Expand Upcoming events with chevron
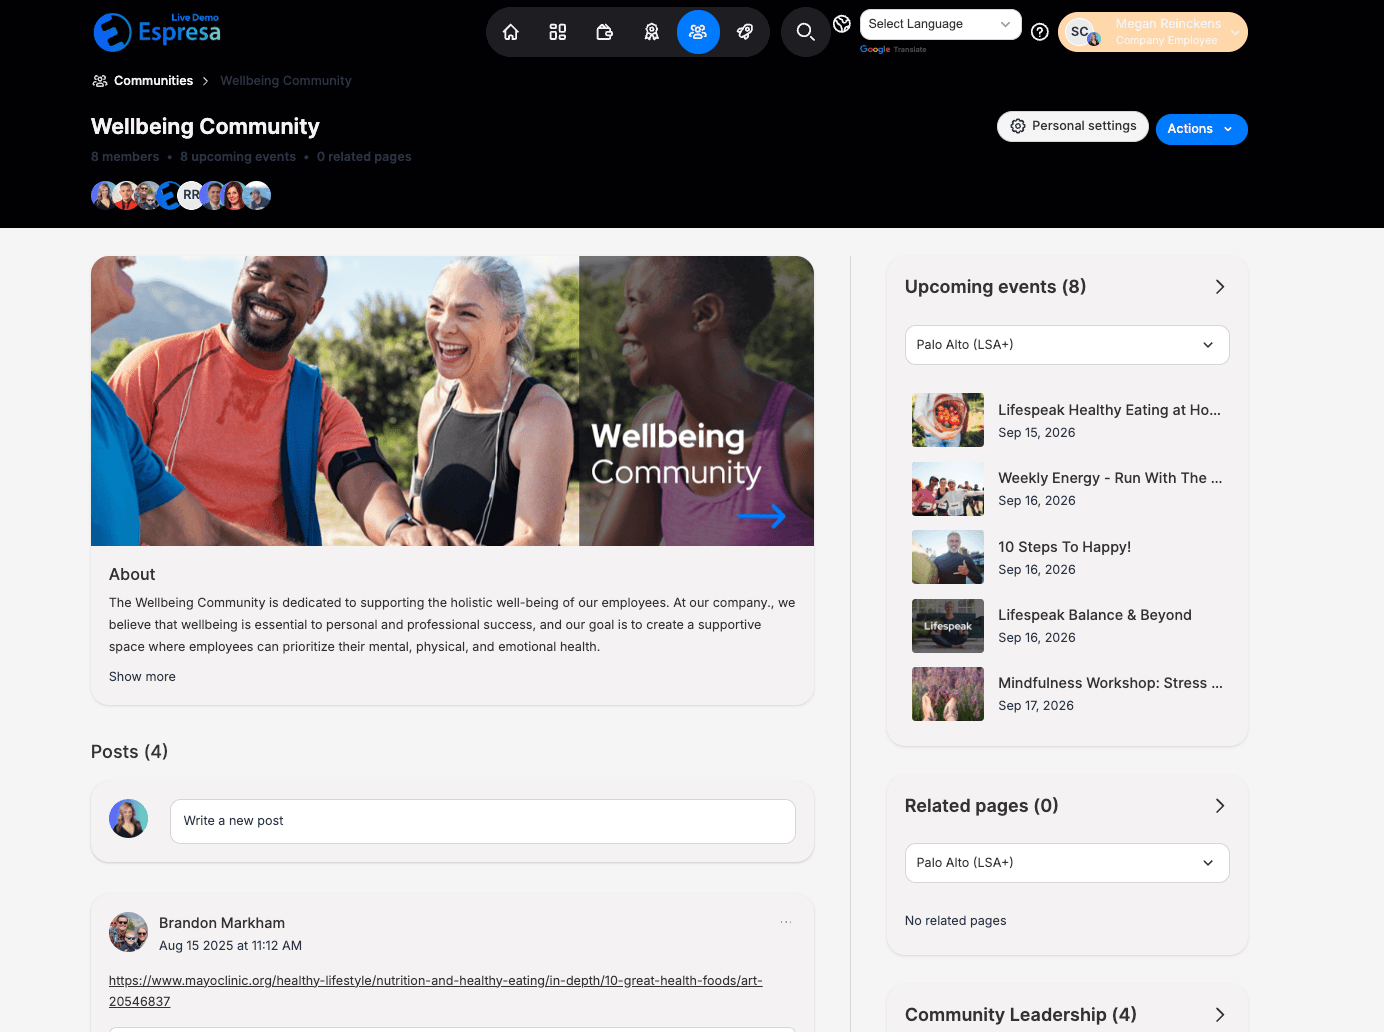The image size is (1384, 1032). click(x=1219, y=287)
